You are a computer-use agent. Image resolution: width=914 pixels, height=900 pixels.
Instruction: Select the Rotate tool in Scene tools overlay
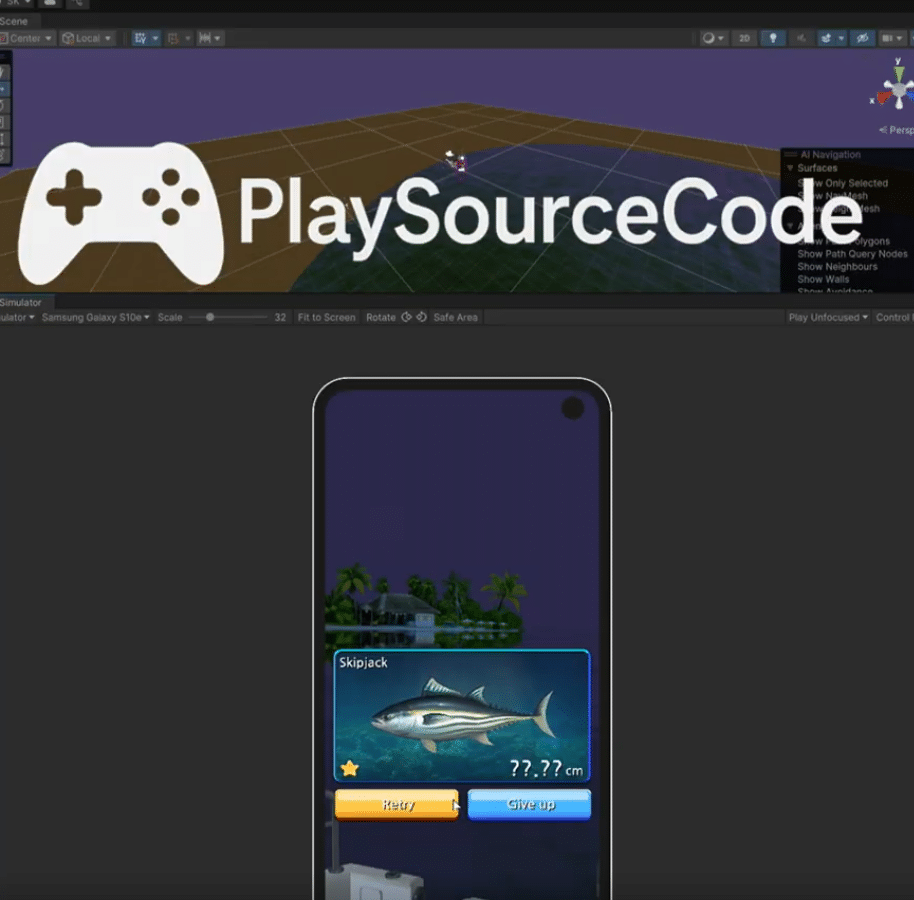tap(3, 106)
